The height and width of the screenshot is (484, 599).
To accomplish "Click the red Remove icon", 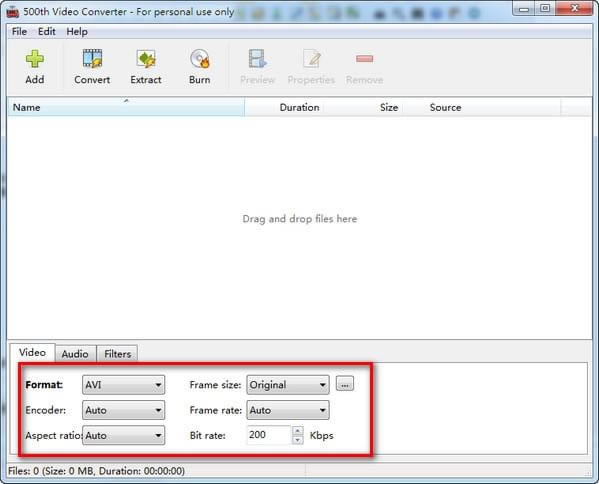I will pyautogui.click(x=364, y=59).
